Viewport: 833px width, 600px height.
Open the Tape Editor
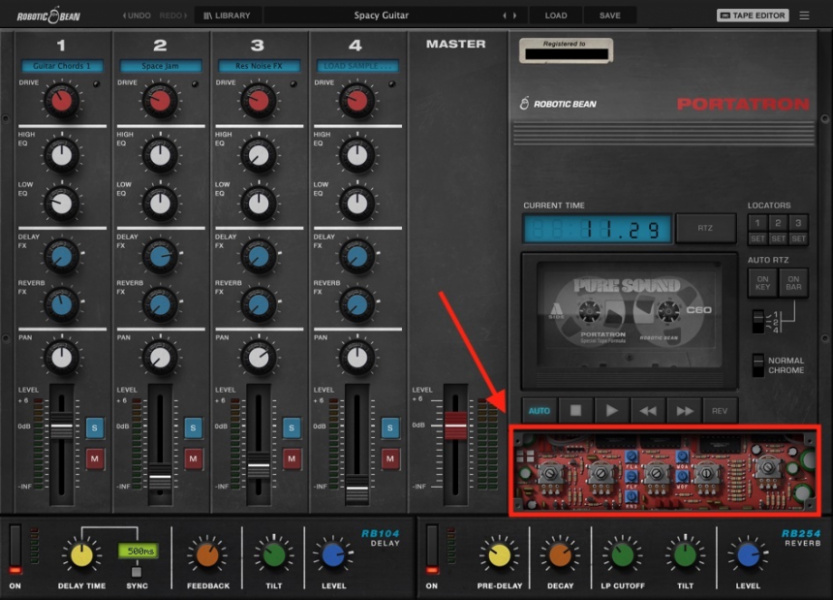click(x=753, y=15)
